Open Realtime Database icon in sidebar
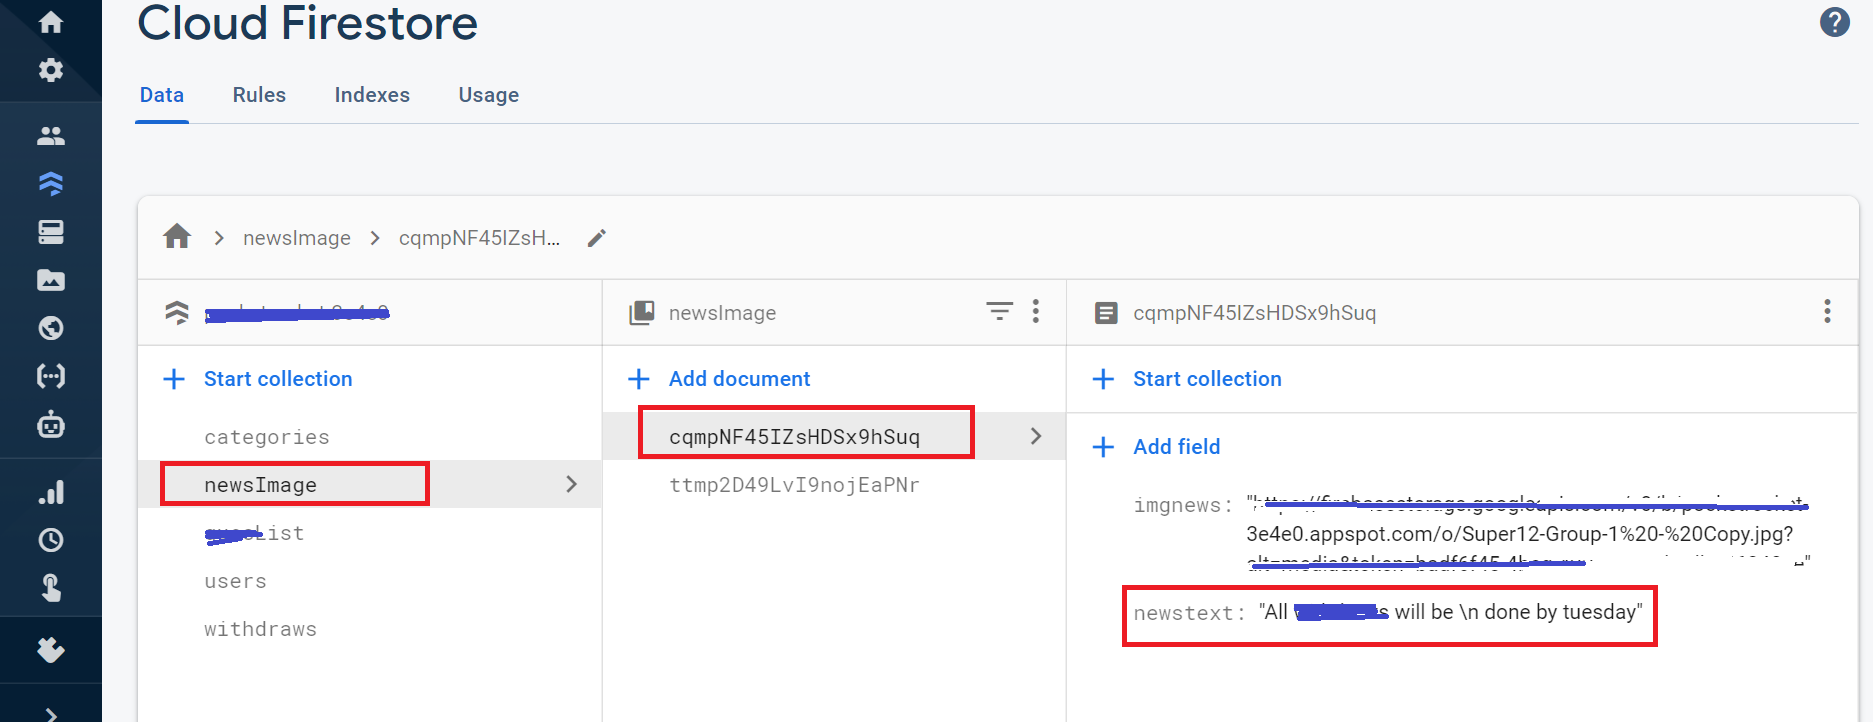Viewport: 1873px width, 722px height. pyautogui.click(x=51, y=232)
